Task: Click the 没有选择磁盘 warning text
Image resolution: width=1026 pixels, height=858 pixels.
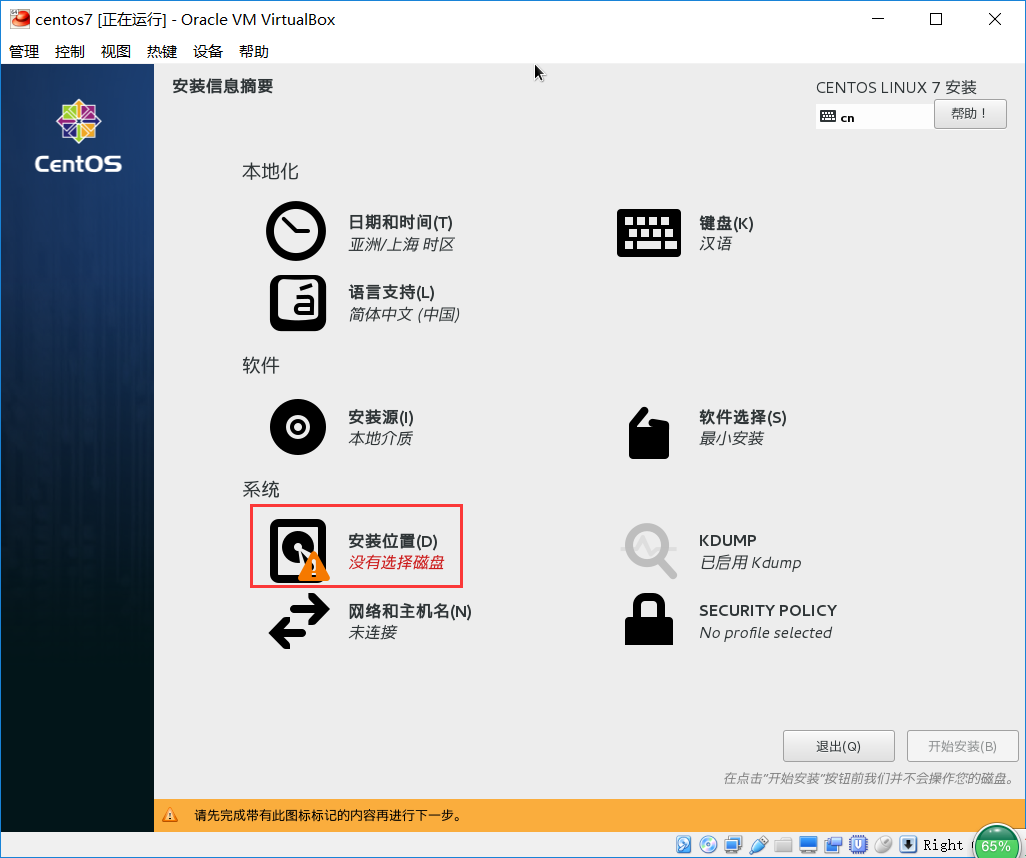Action: [x=397, y=562]
